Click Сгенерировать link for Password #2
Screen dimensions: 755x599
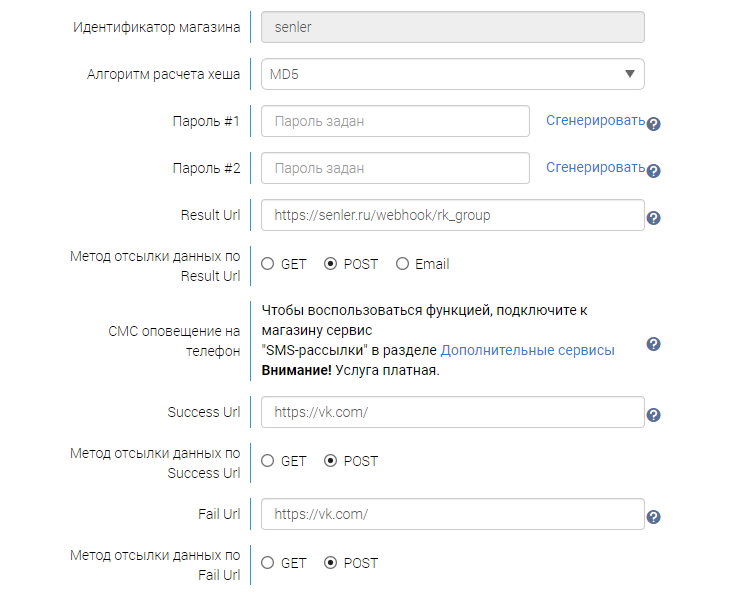point(595,167)
